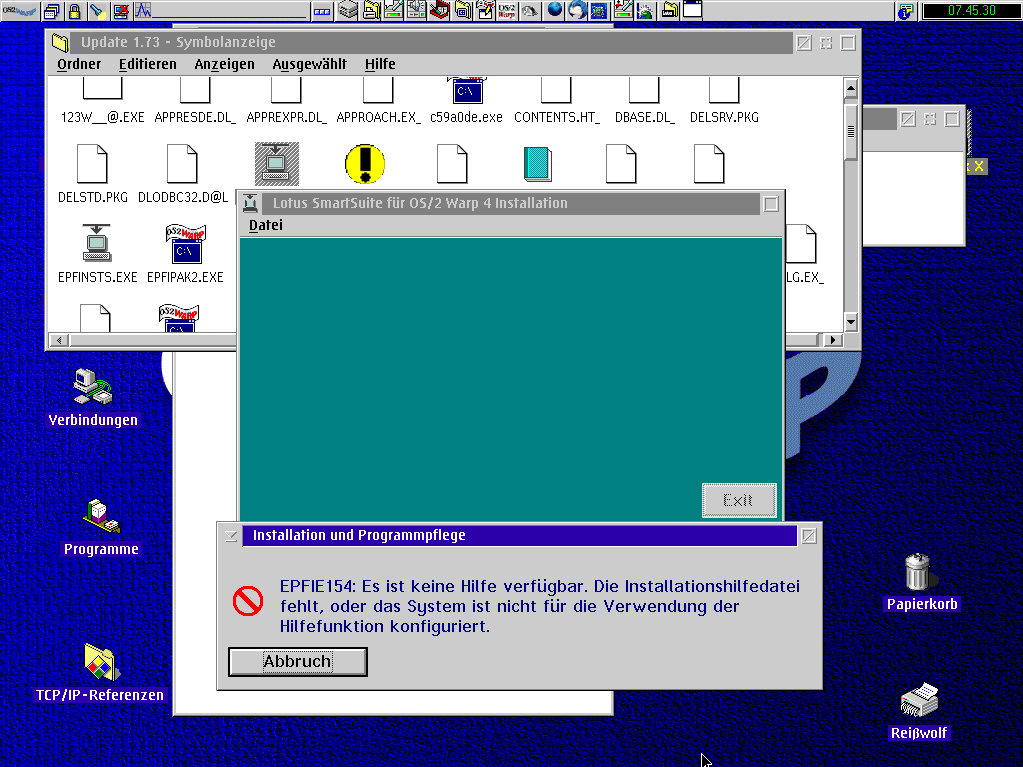Select the Papierkorb trash can icon
The width and height of the screenshot is (1023, 767).
(x=918, y=571)
